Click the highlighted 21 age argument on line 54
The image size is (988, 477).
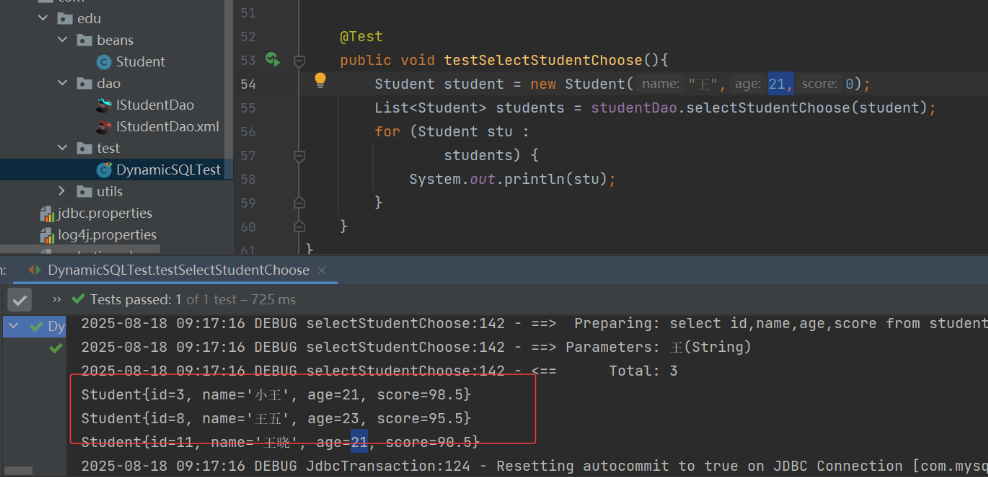pyautogui.click(x=780, y=84)
